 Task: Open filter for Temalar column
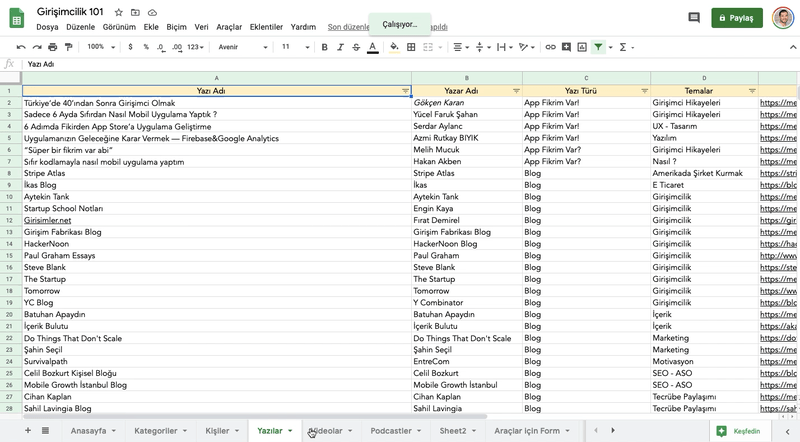(752, 91)
